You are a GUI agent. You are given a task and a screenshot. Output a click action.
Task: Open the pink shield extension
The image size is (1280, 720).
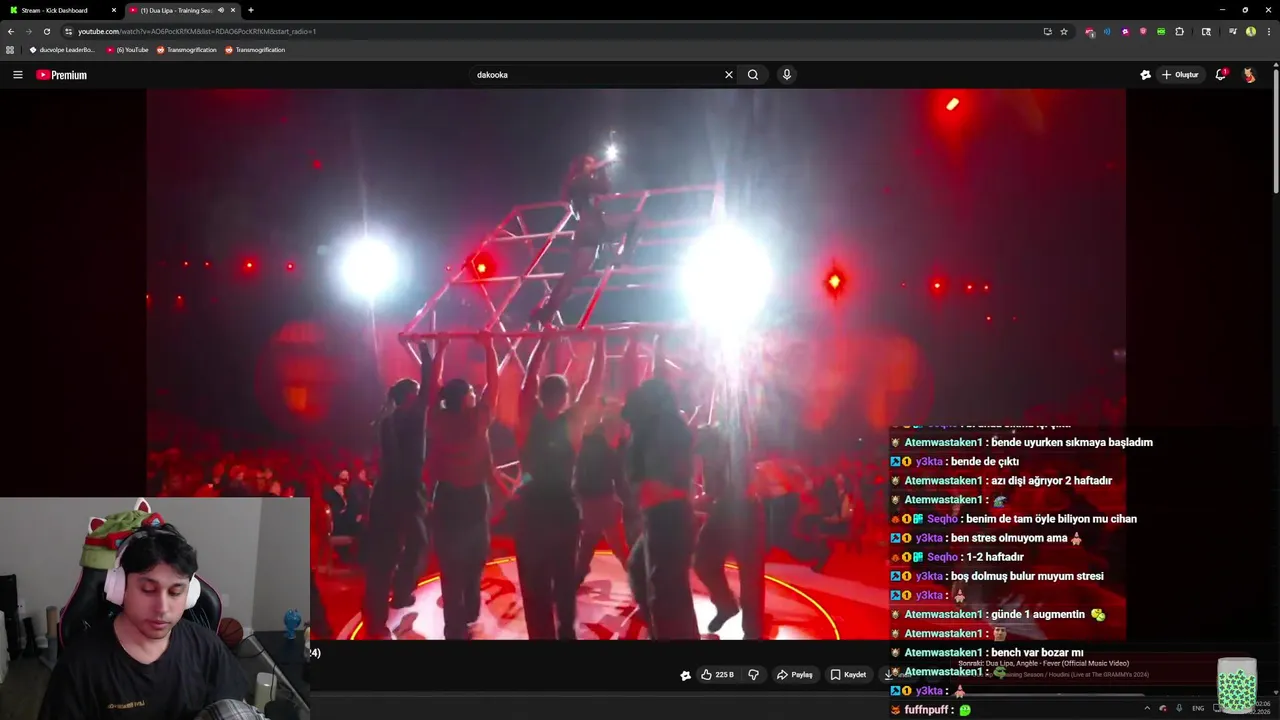1143,31
